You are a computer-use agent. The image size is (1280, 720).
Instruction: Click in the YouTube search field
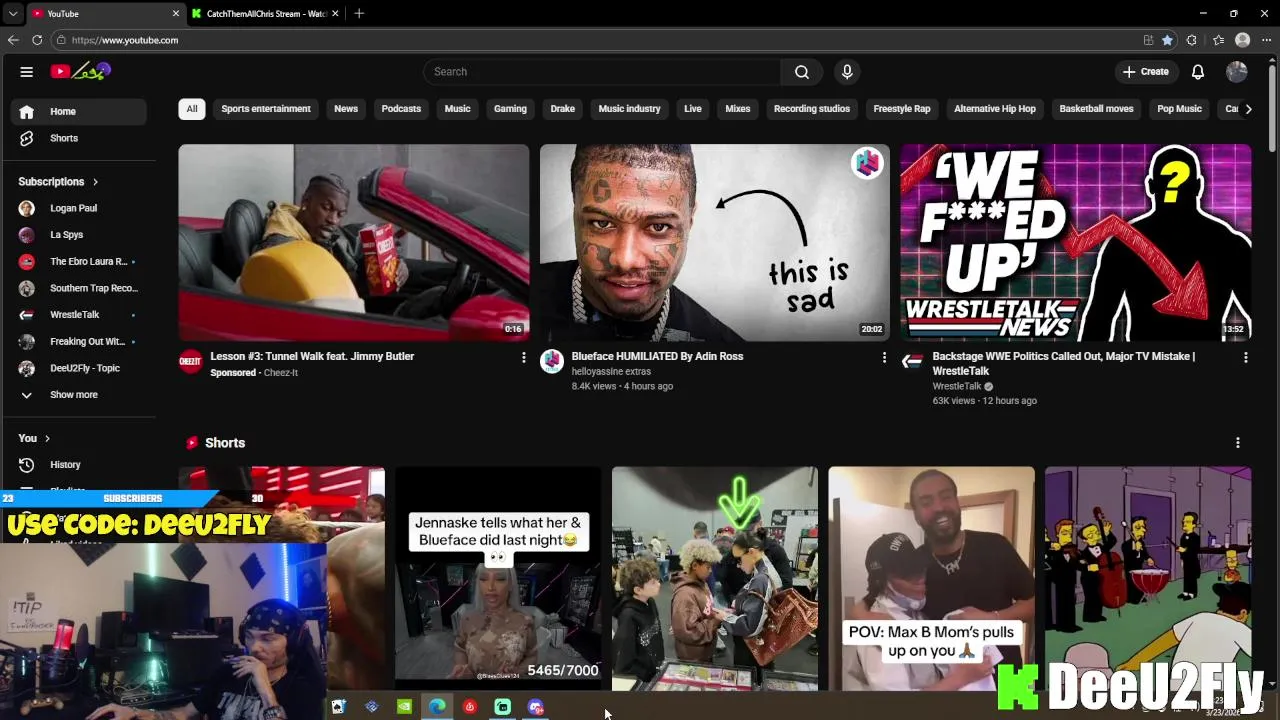[x=602, y=72]
